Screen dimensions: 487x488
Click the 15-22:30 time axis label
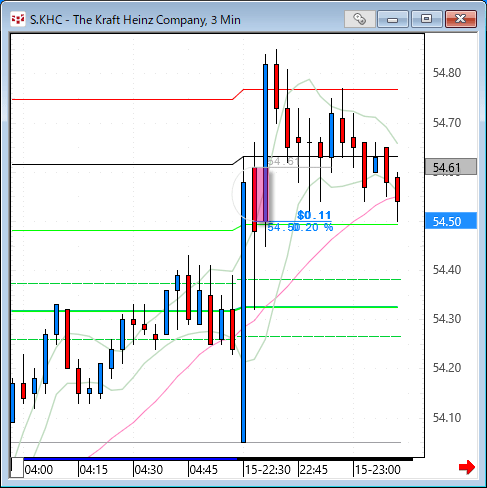pyautogui.click(x=268, y=470)
